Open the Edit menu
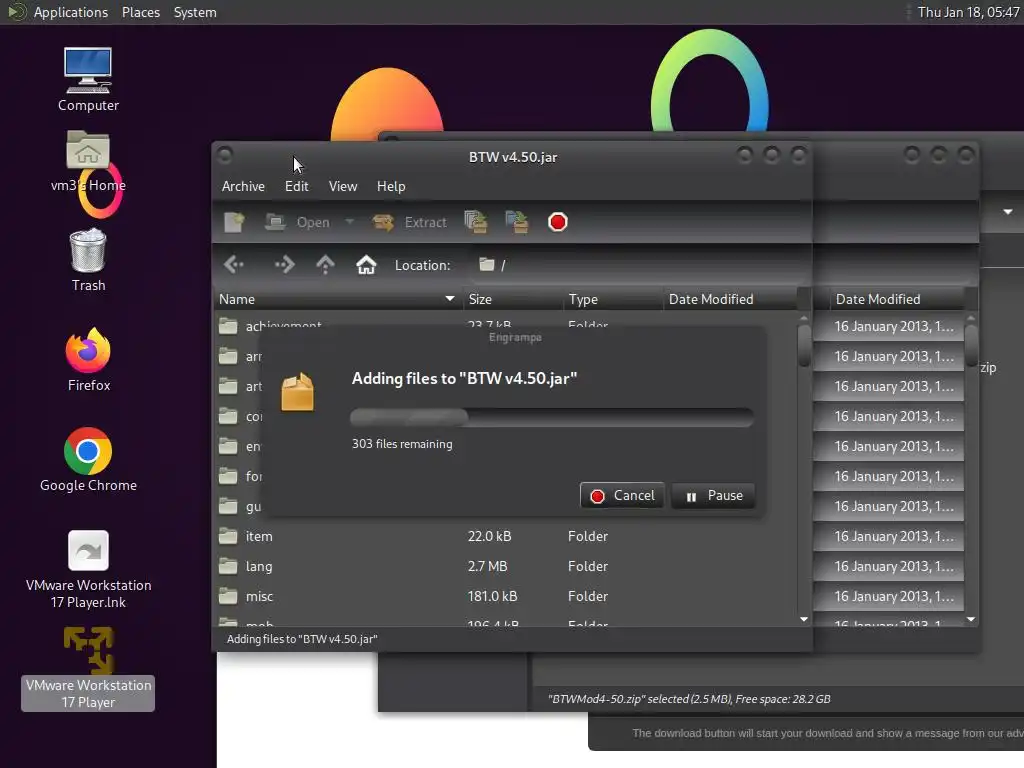Image resolution: width=1024 pixels, height=768 pixels. 296,186
